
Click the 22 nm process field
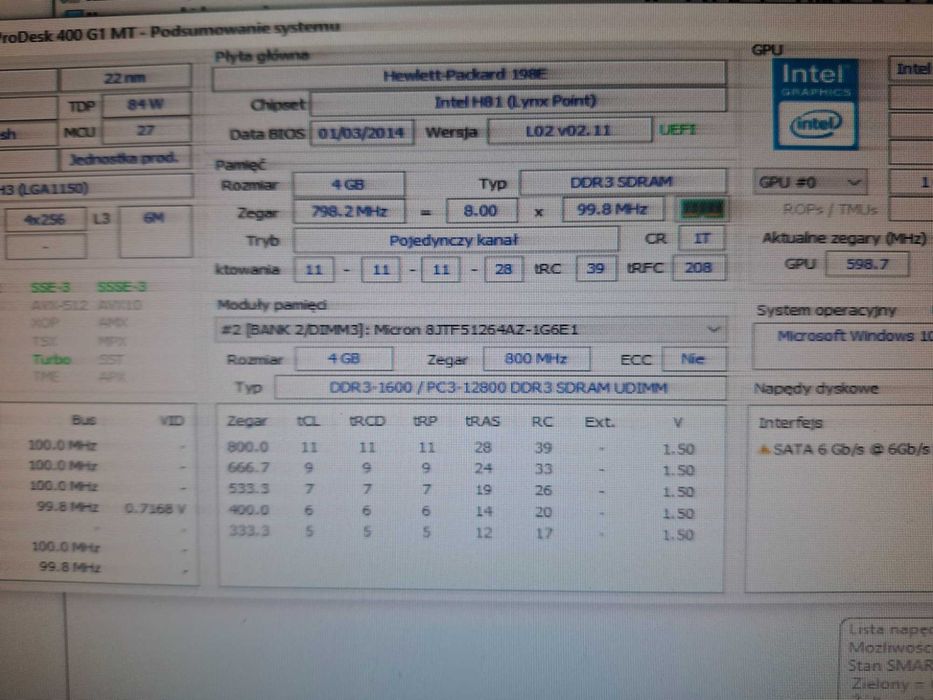tap(125, 78)
